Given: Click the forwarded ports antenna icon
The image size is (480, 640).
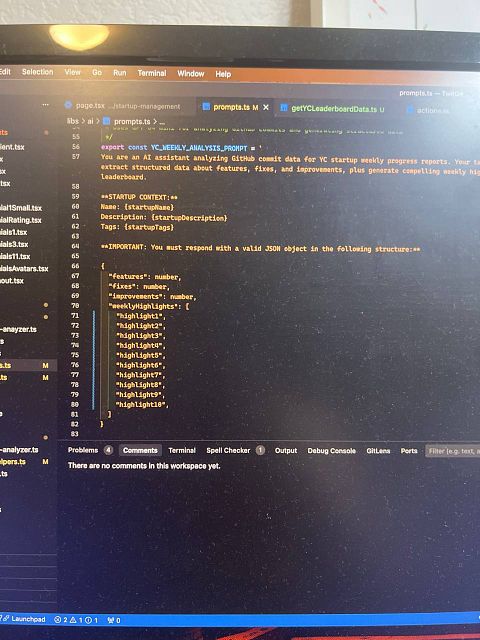Looking at the screenshot, I should (x=111, y=620).
